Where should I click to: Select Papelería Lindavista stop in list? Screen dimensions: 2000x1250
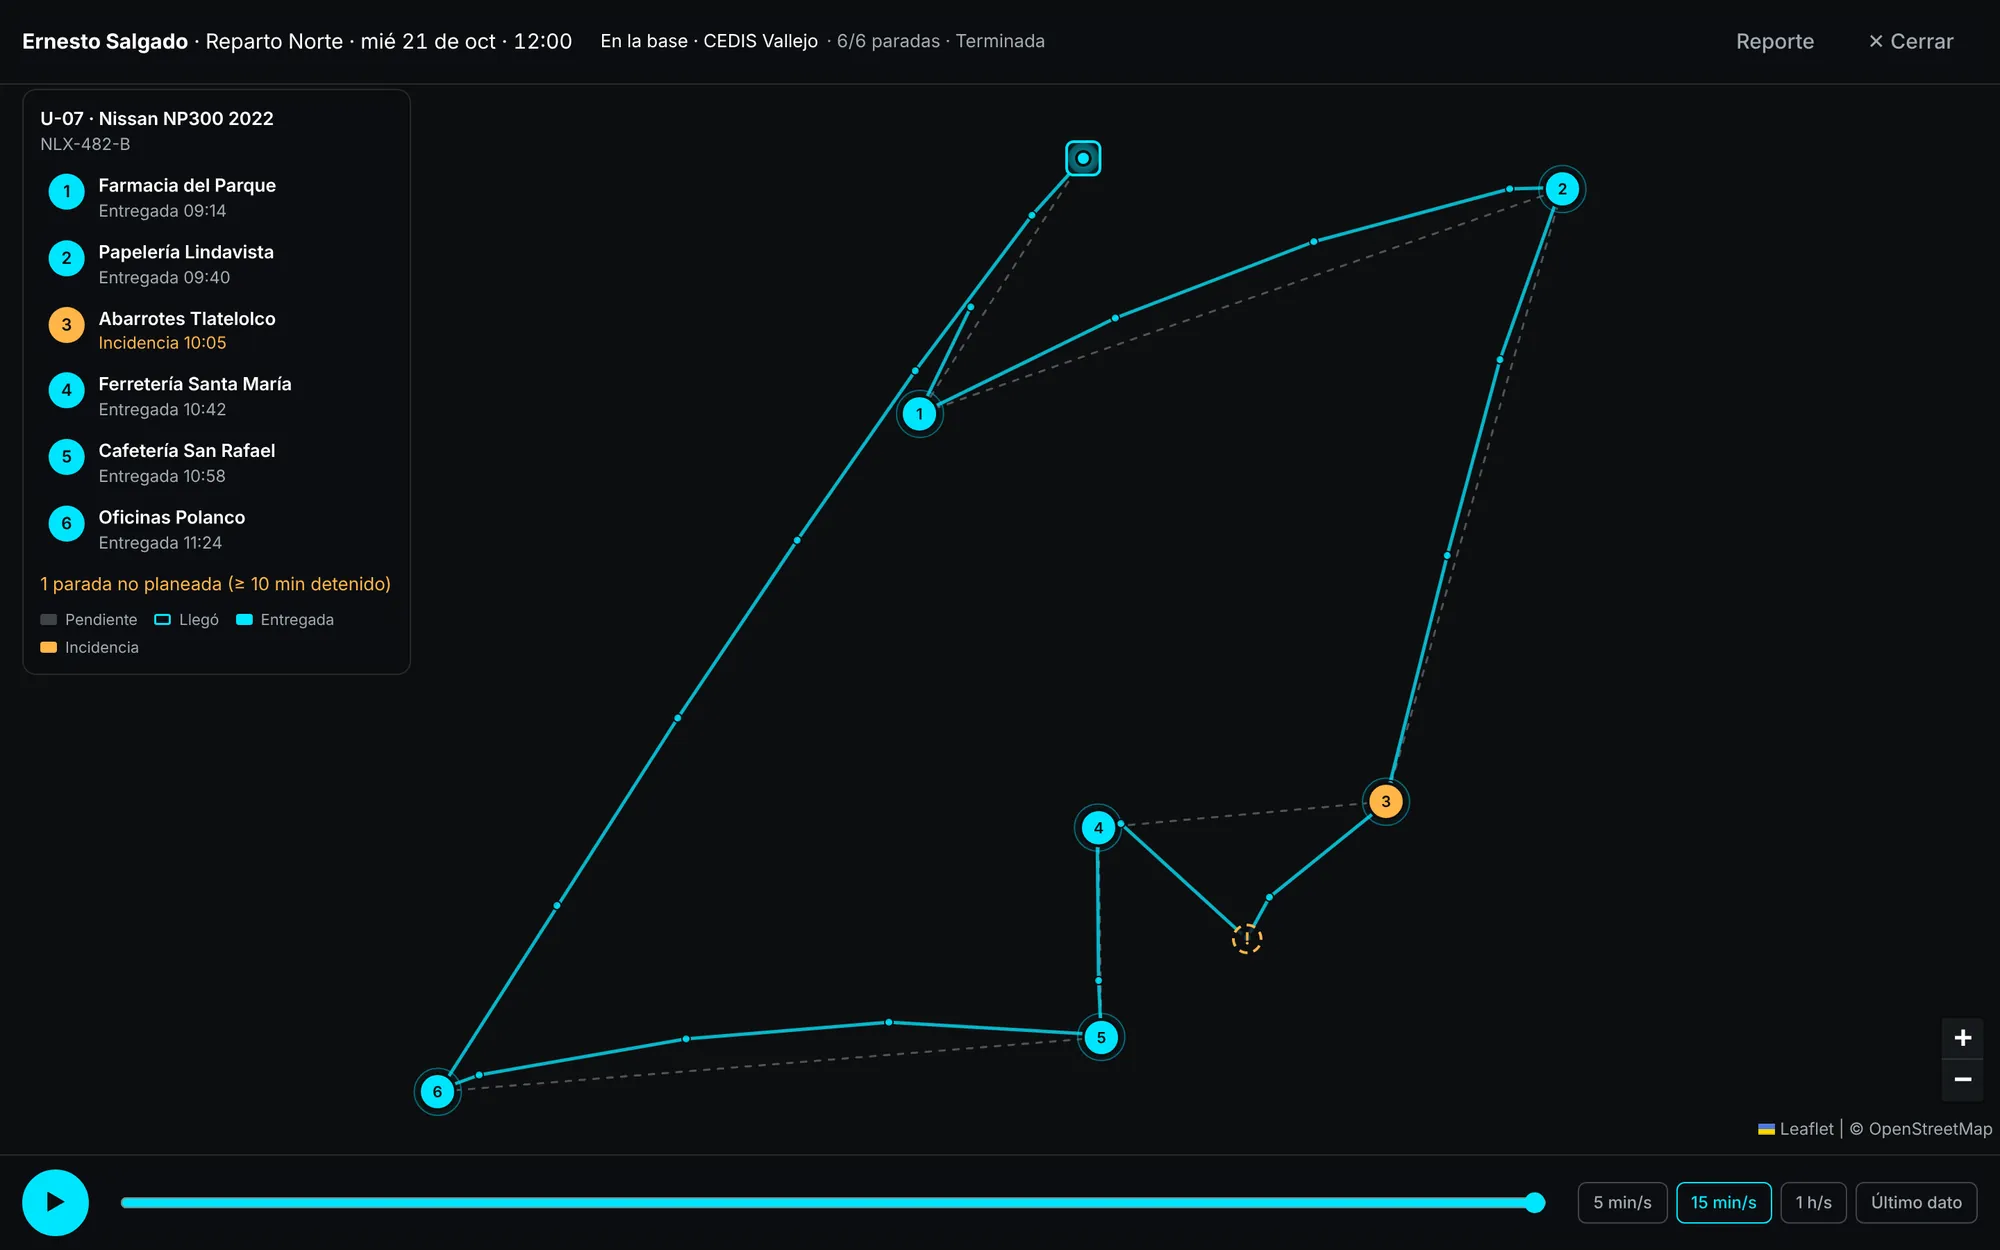click(x=217, y=264)
